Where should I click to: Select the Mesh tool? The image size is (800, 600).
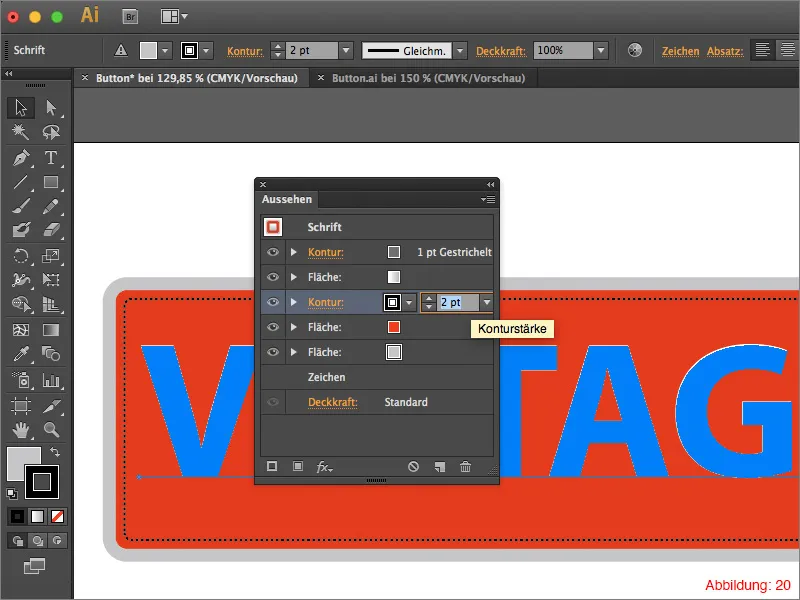click(21, 330)
